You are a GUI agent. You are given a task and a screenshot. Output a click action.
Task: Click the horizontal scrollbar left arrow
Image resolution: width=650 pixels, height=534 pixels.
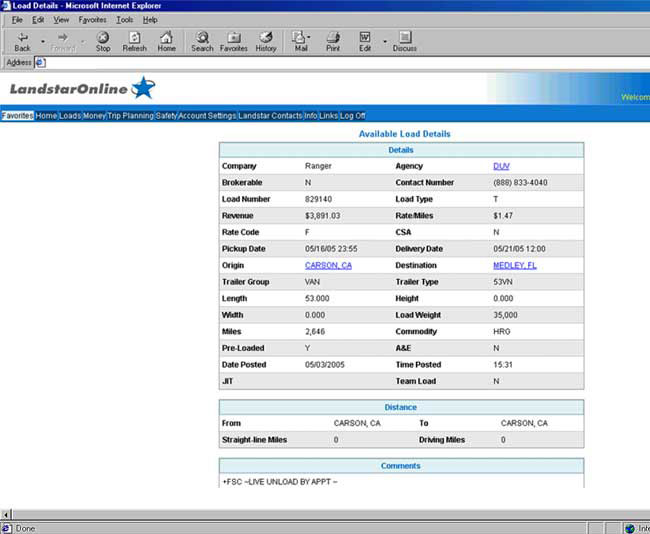click(6, 515)
